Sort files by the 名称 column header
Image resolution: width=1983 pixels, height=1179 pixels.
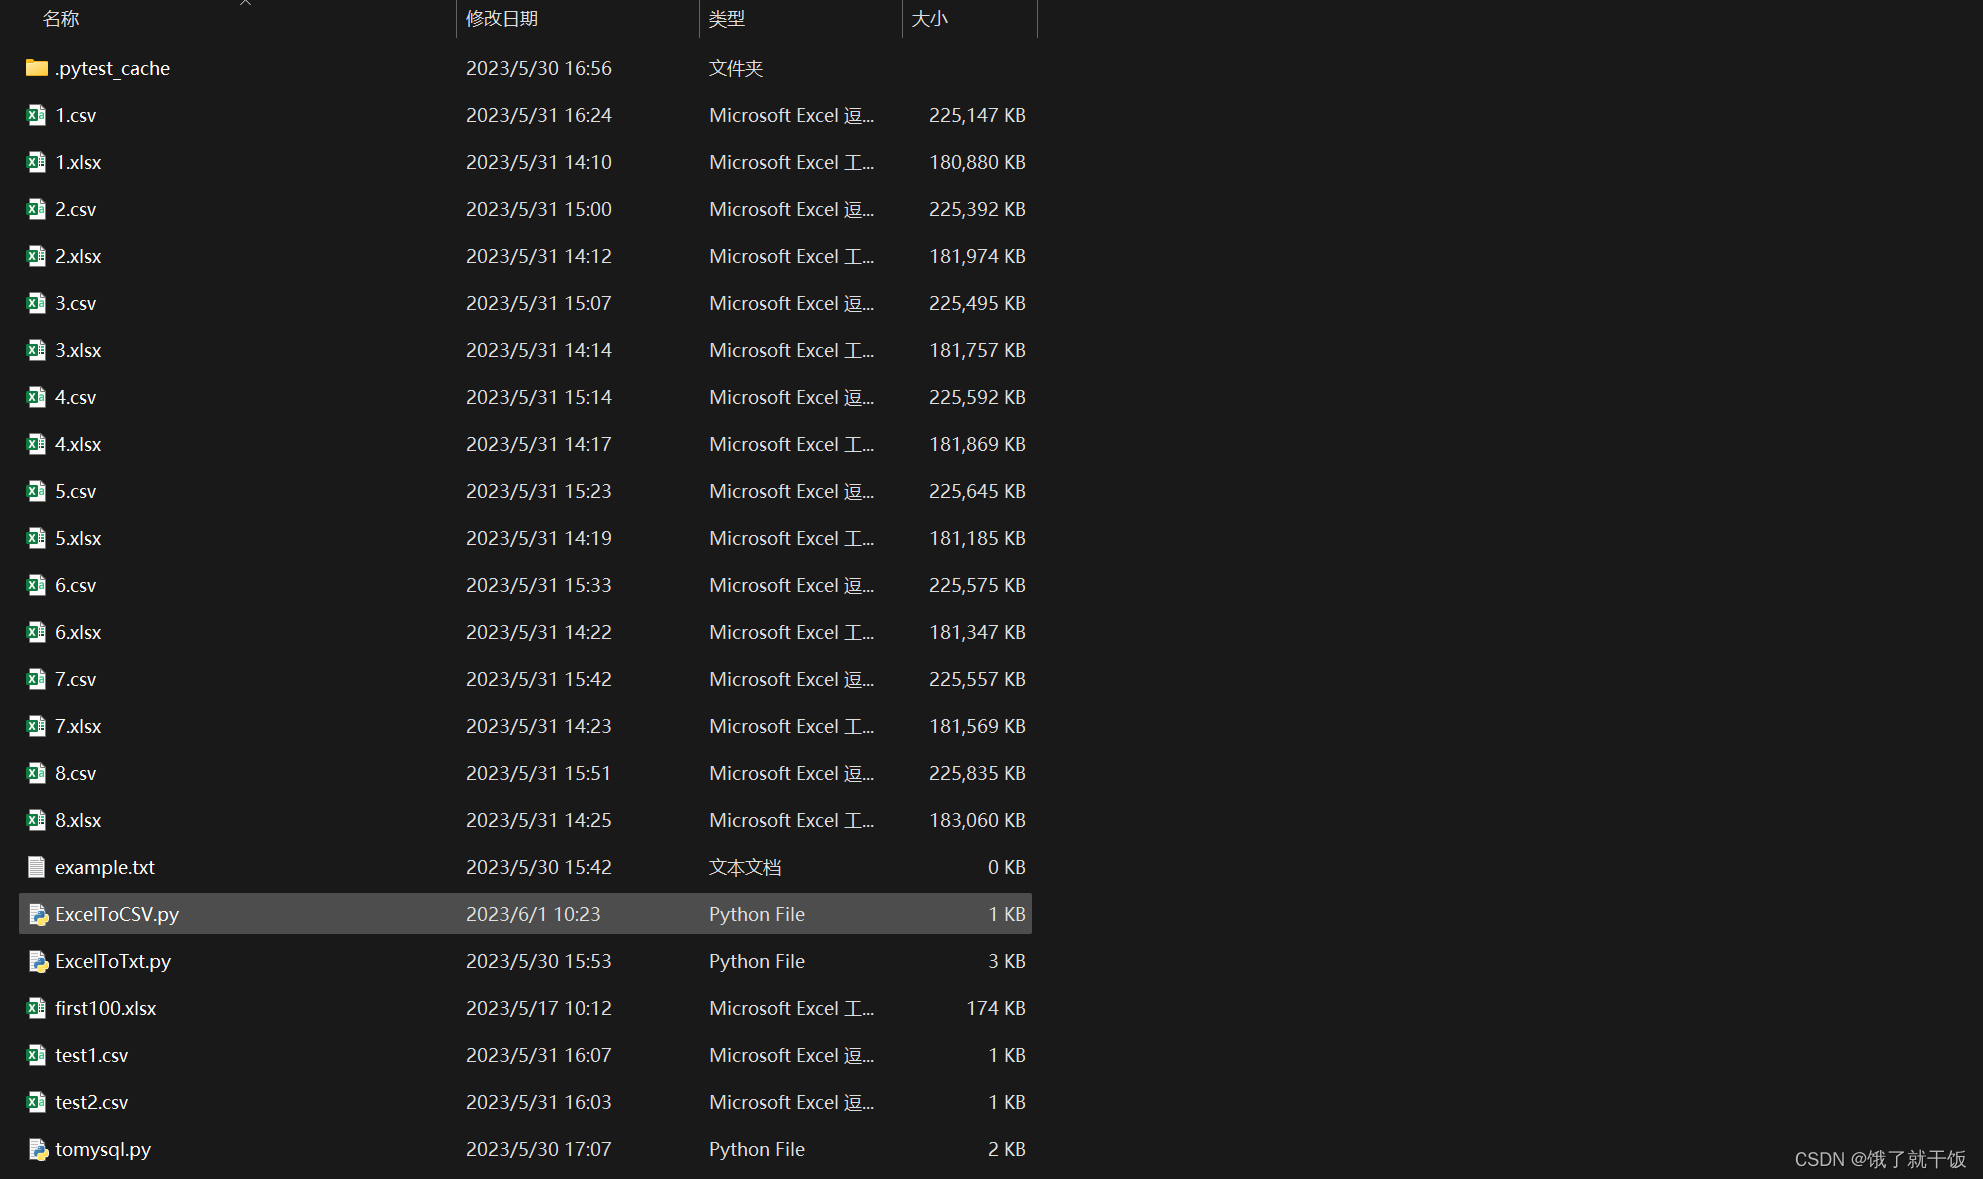tap(61, 19)
